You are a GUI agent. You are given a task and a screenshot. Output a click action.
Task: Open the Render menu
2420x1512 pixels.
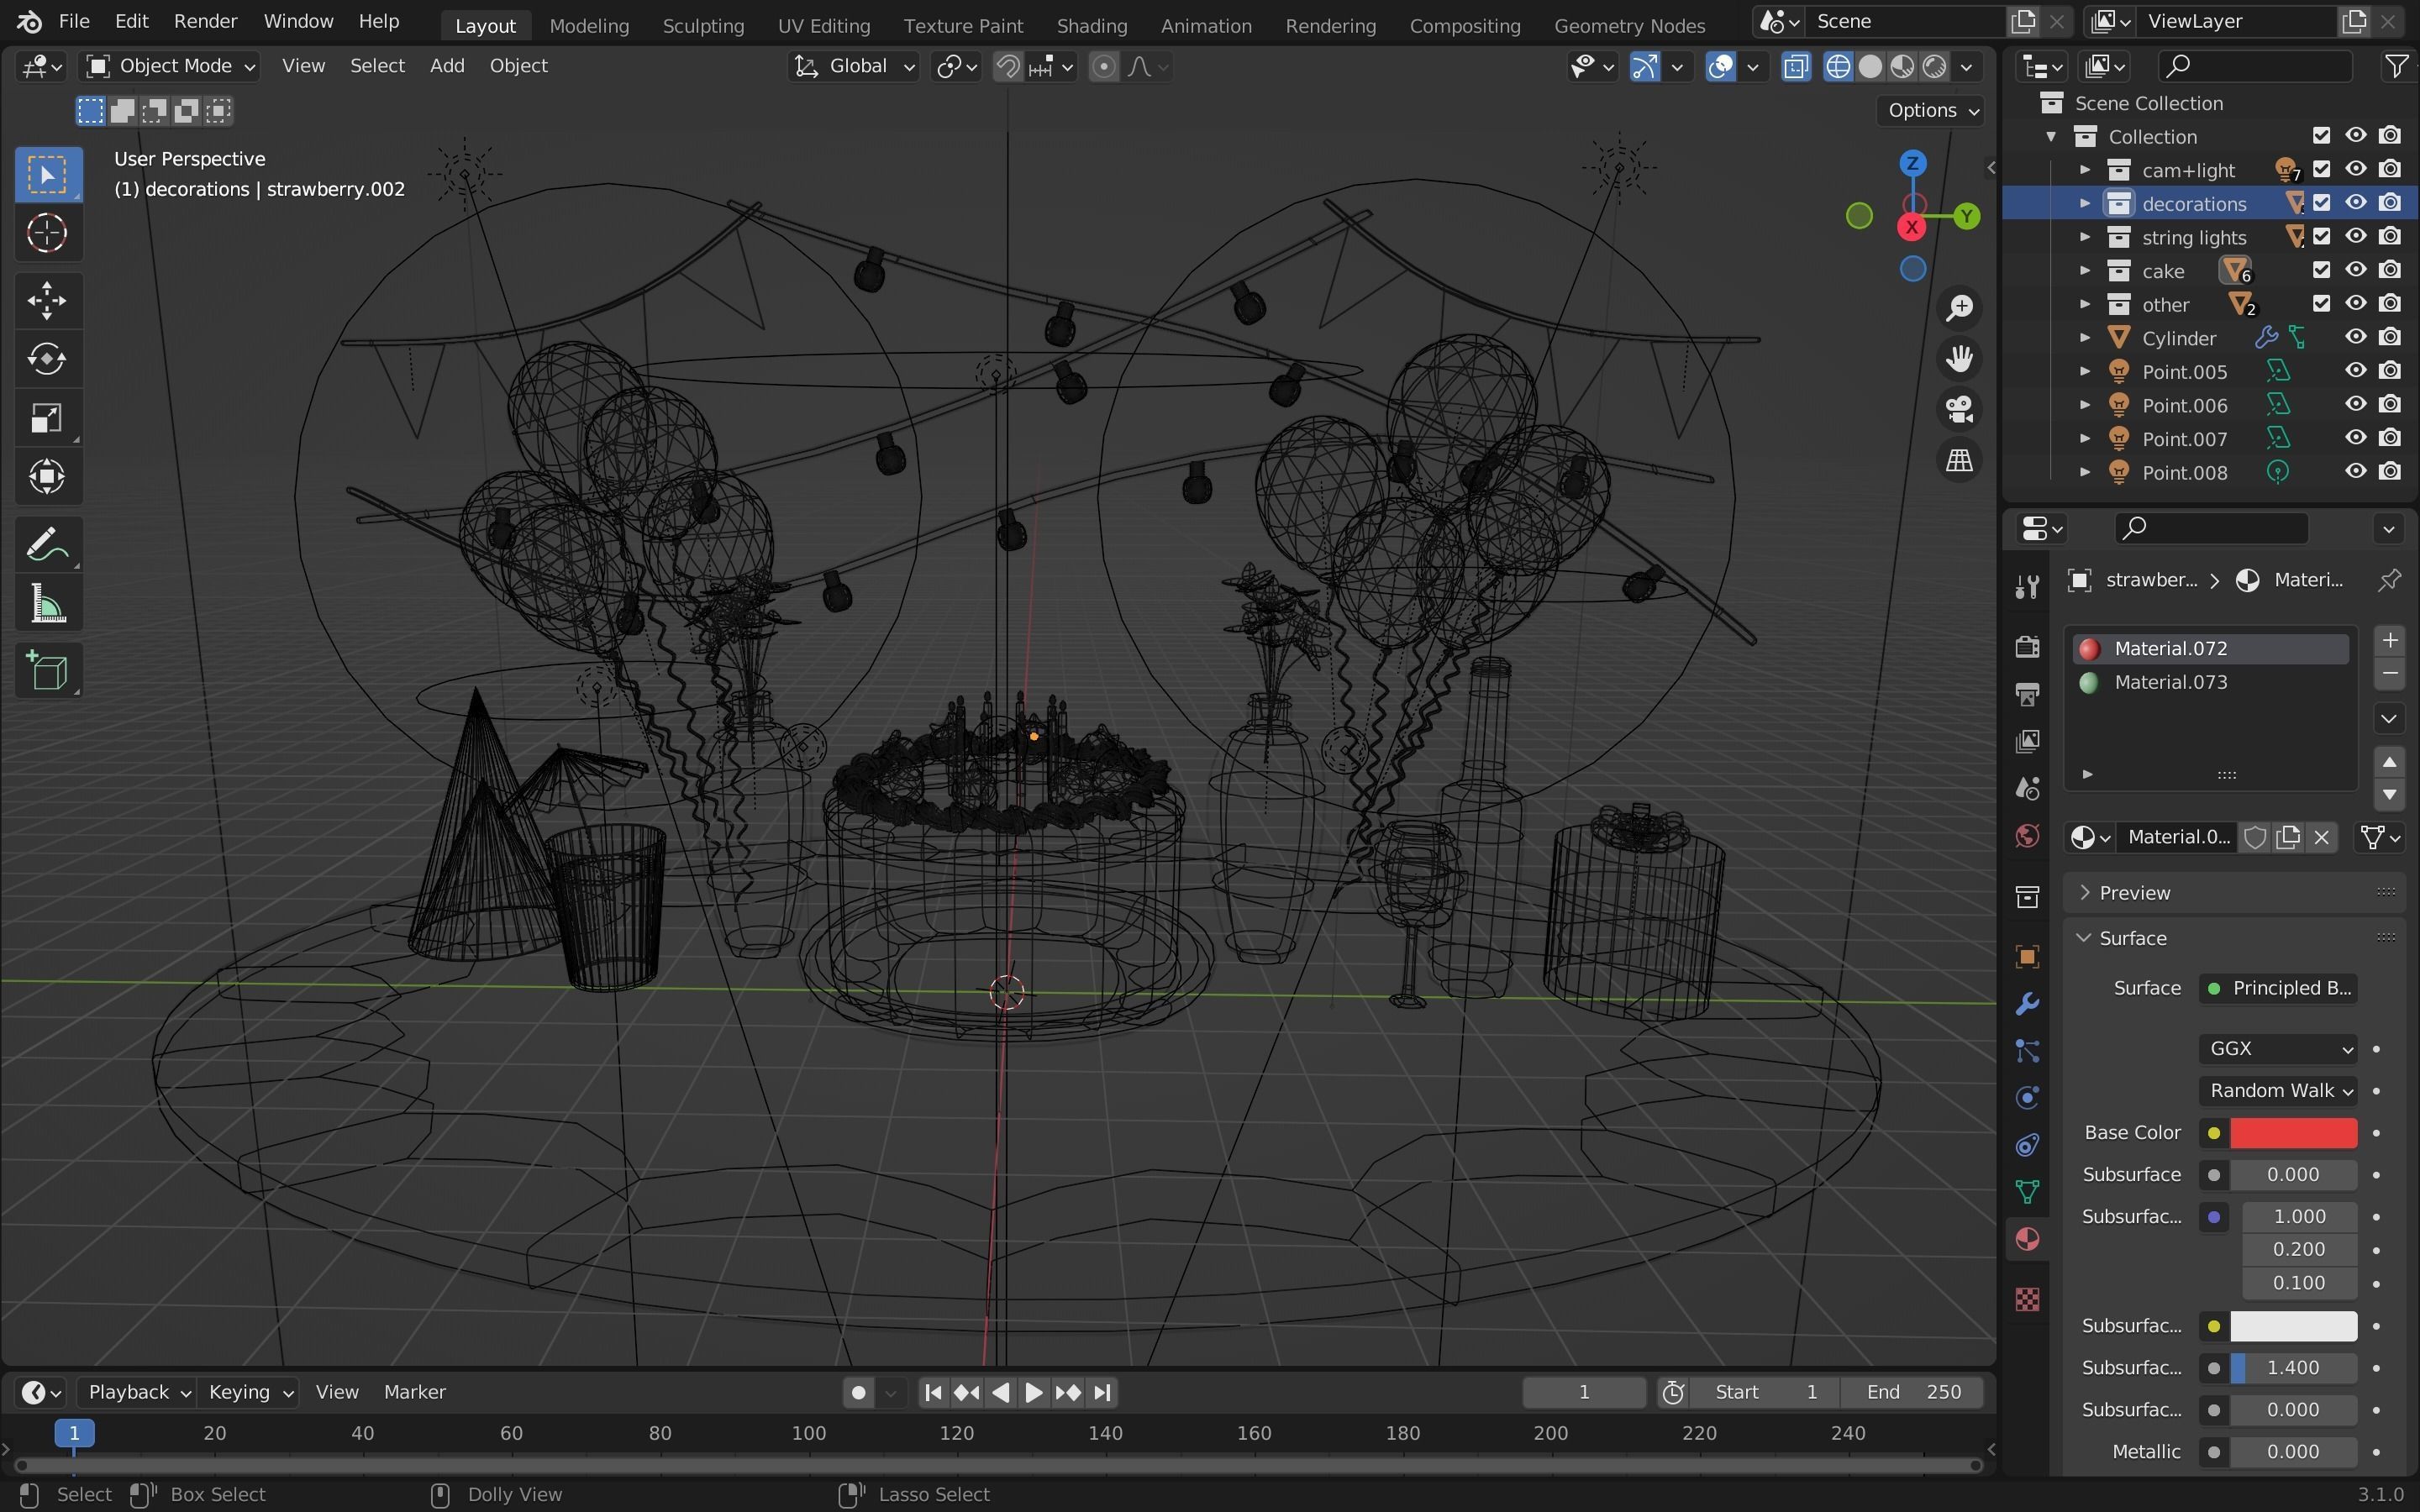205,21
